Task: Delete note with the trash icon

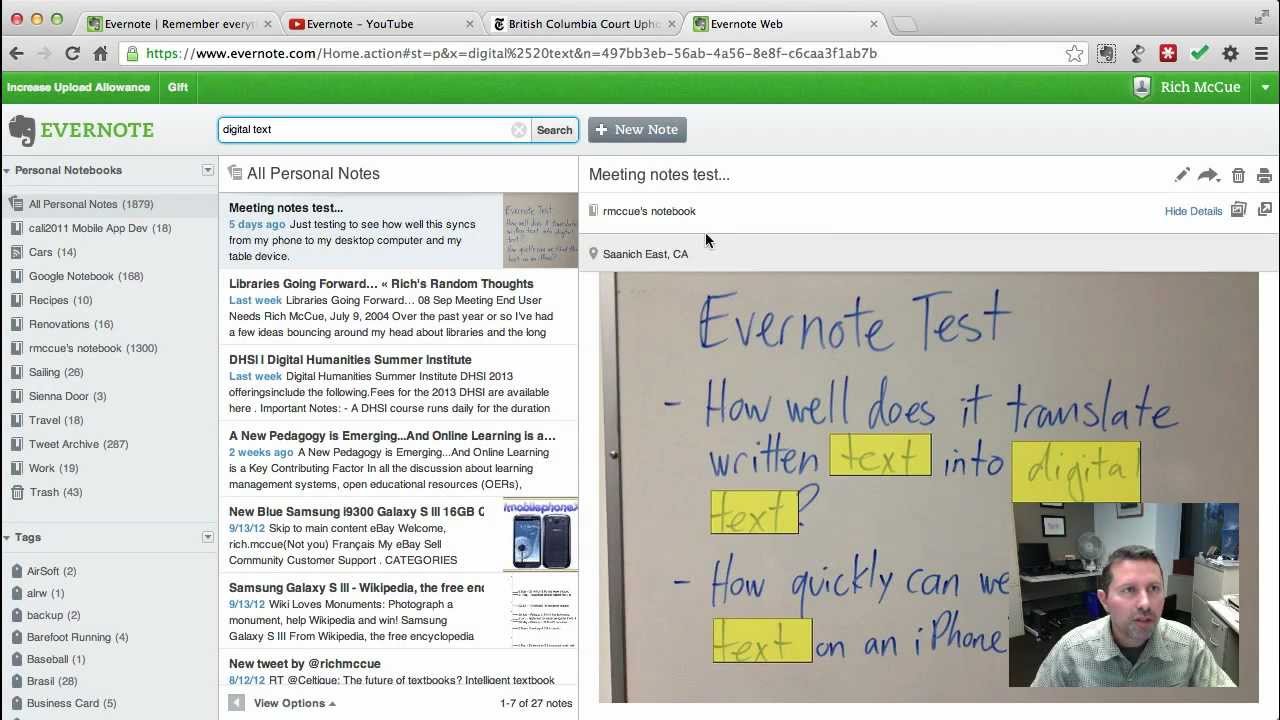Action: click(x=1238, y=175)
